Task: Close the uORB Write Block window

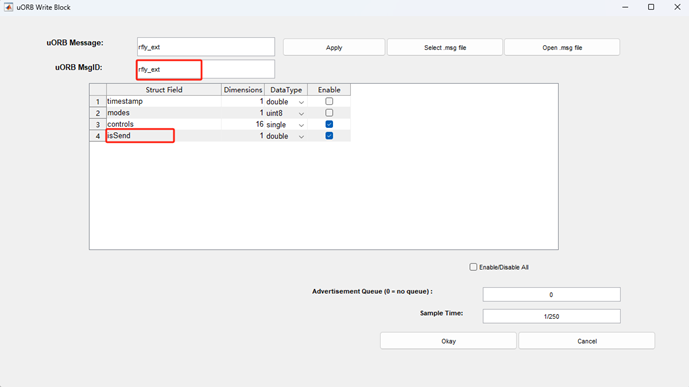Action: tap(677, 7)
